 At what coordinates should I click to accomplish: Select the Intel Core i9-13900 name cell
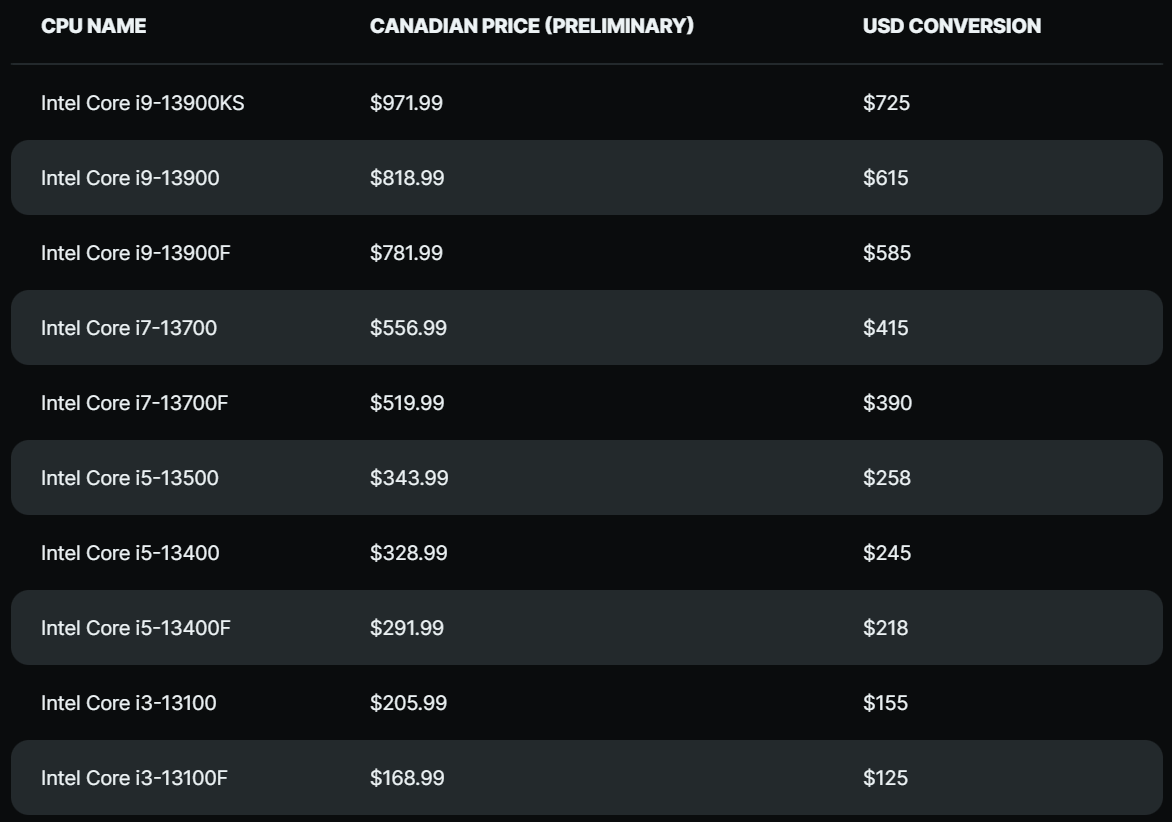click(x=130, y=178)
